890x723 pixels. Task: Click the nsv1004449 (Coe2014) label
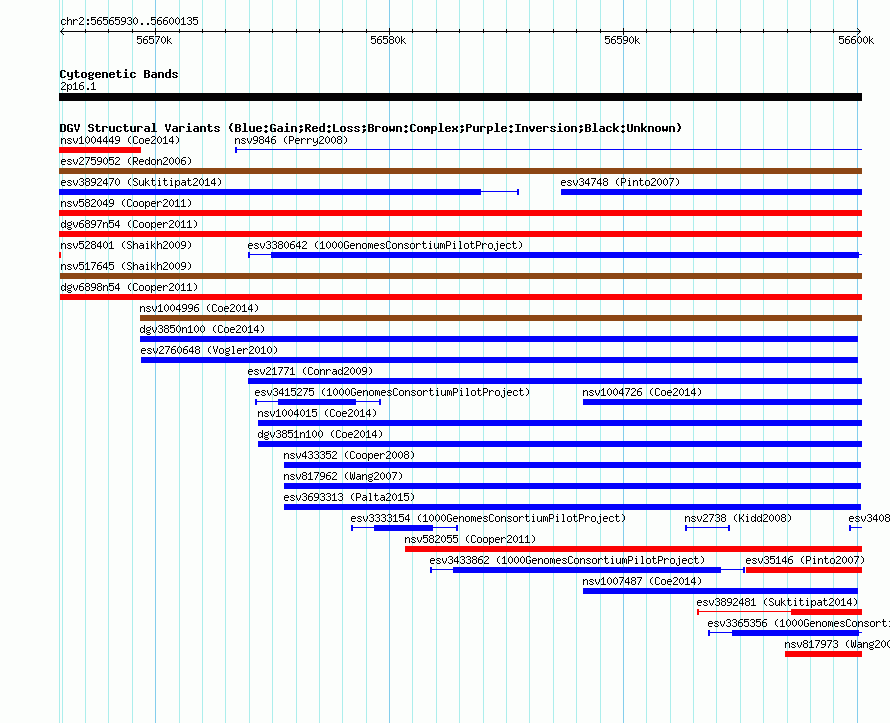click(120, 140)
